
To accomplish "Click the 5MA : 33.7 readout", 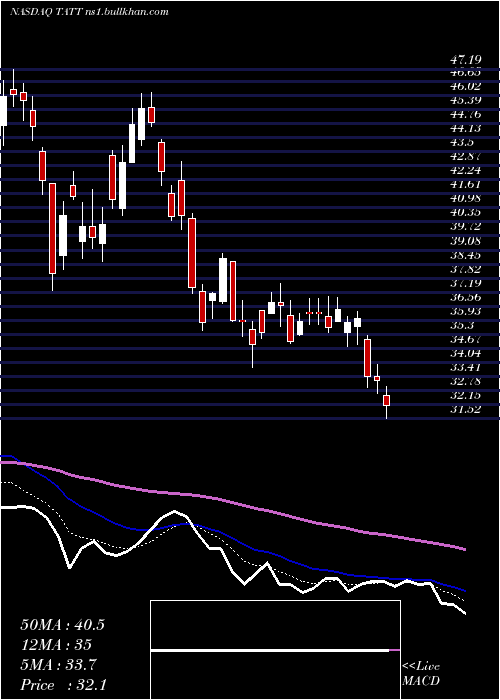I will [x=59, y=665].
